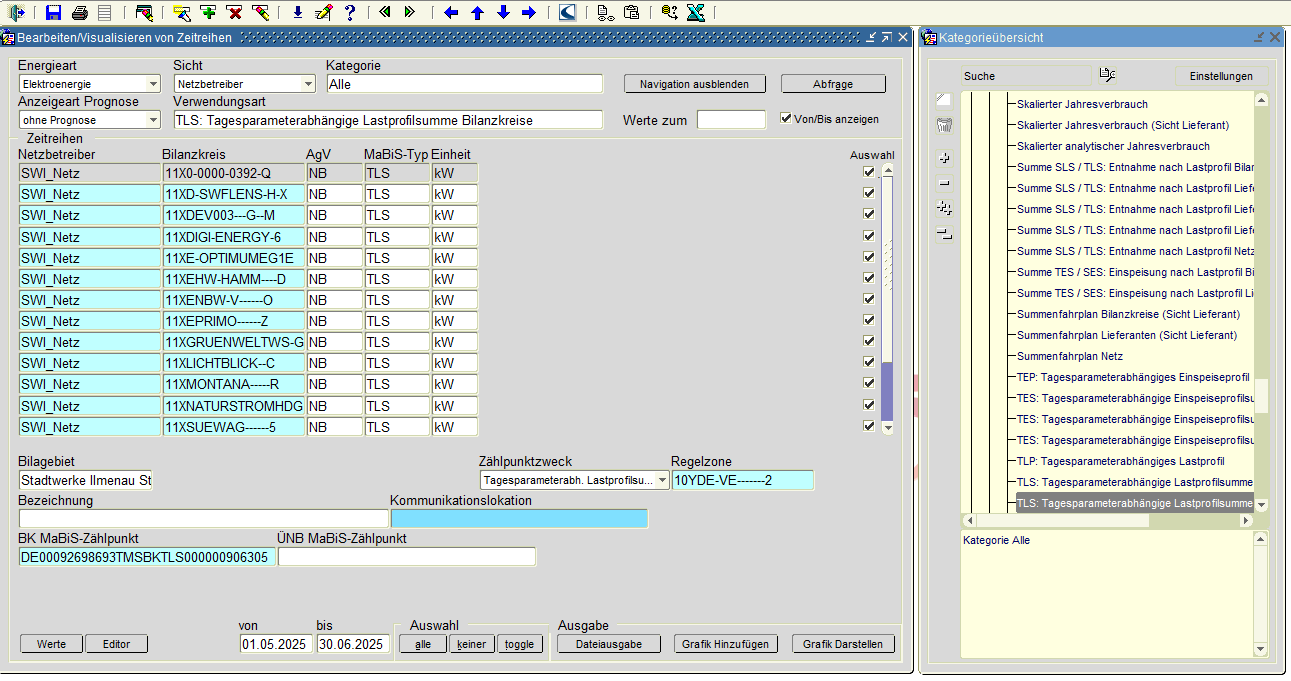This screenshot has height=681, width=1291.
Task: Open the Zählpunktzweck dropdown
Action: click(x=663, y=481)
